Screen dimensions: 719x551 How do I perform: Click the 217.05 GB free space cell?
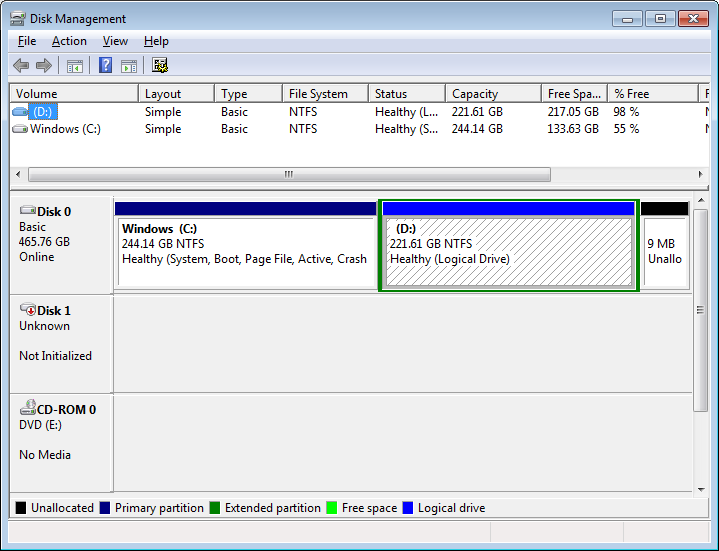pyautogui.click(x=573, y=112)
